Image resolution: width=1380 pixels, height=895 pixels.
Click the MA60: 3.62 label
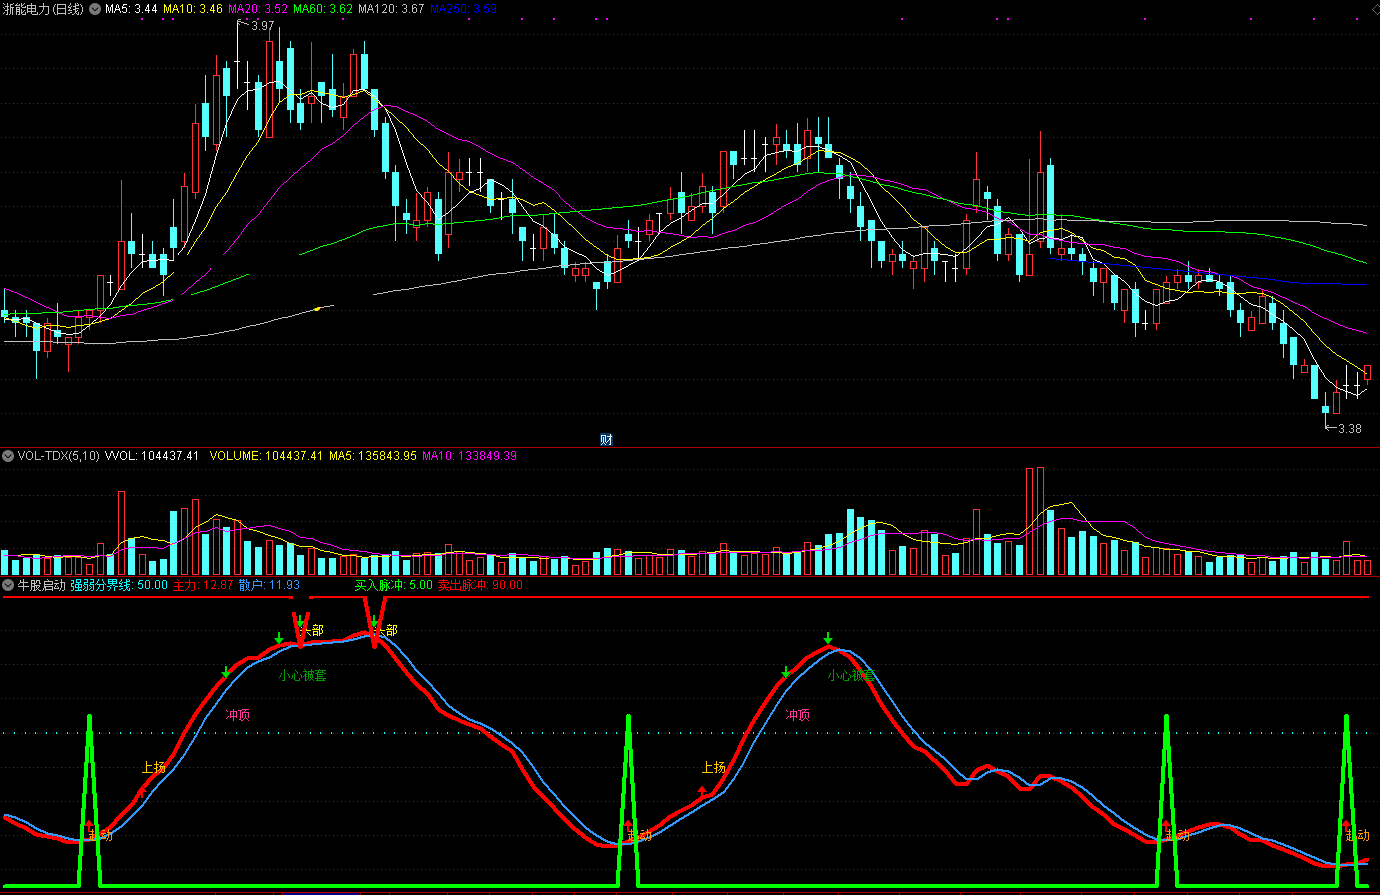[323, 9]
